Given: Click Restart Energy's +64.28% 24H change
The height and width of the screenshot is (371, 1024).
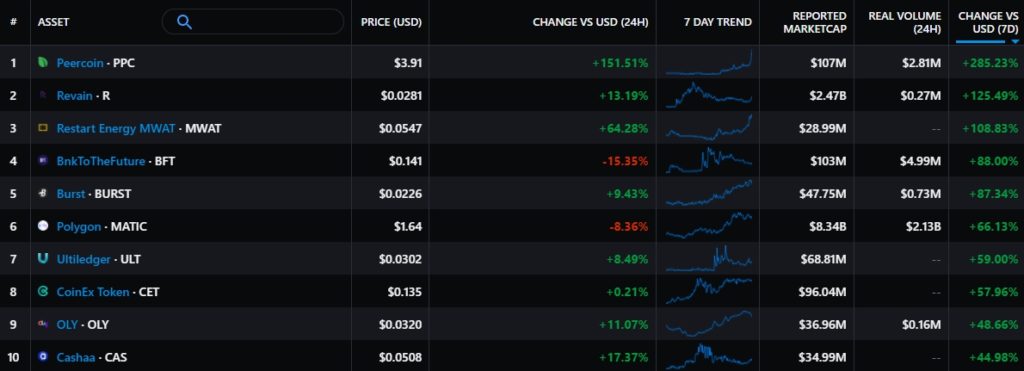Looking at the screenshot, I should [x=624, y=129].
